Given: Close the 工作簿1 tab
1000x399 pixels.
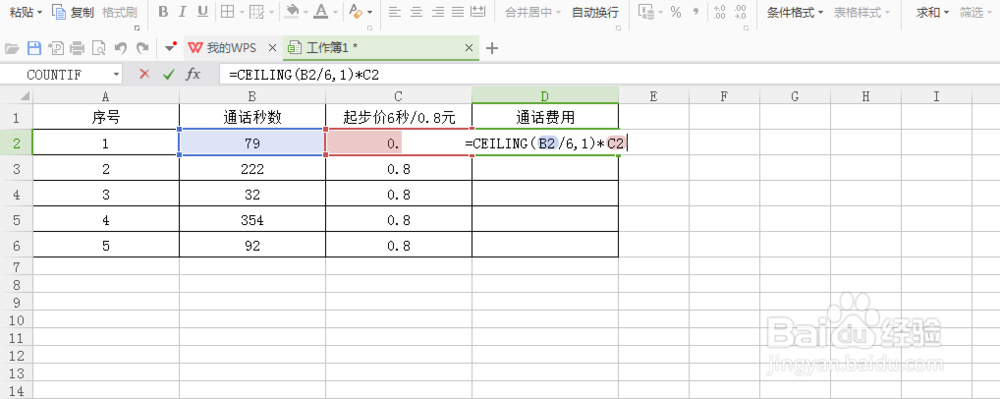Looking at the screenshot, I should tap(469, 48).
